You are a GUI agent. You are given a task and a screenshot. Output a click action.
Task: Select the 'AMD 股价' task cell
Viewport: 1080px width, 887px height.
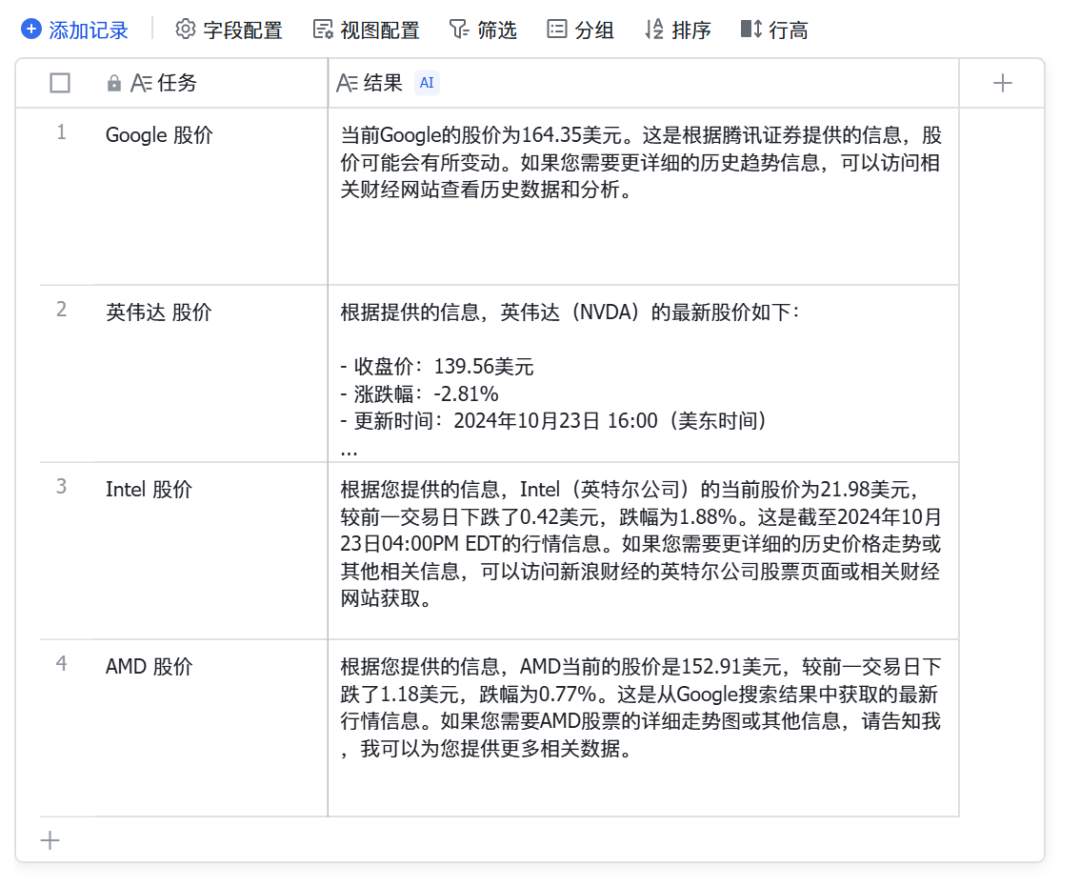coord(211,728)
